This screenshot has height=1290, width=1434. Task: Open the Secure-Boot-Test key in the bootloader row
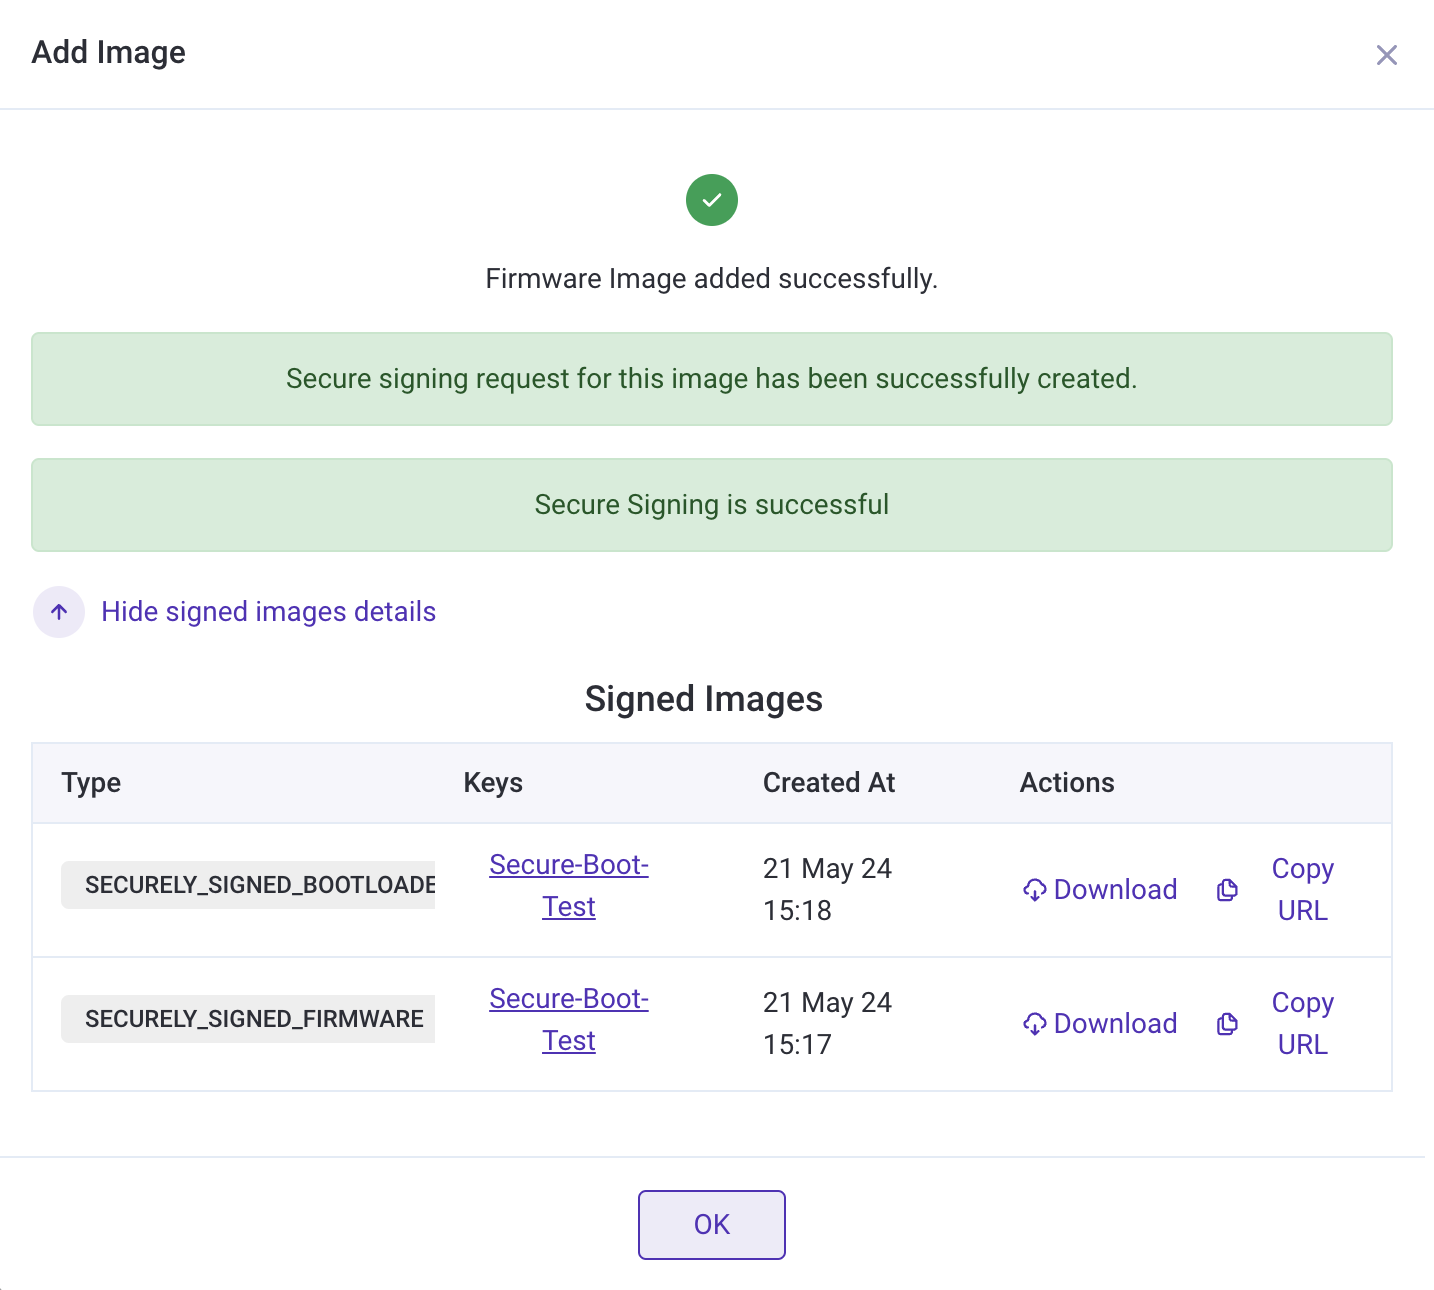point(569,885)
